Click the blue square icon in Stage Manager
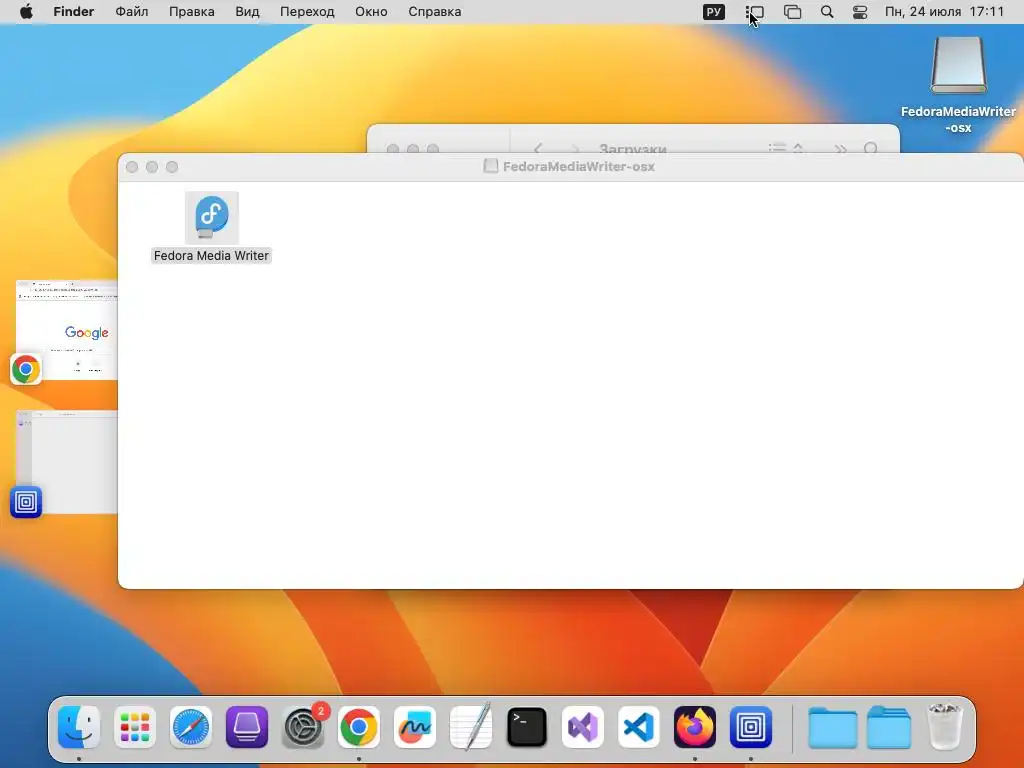The width and height of the screenshot is (1024, 768). click(26, 502)
